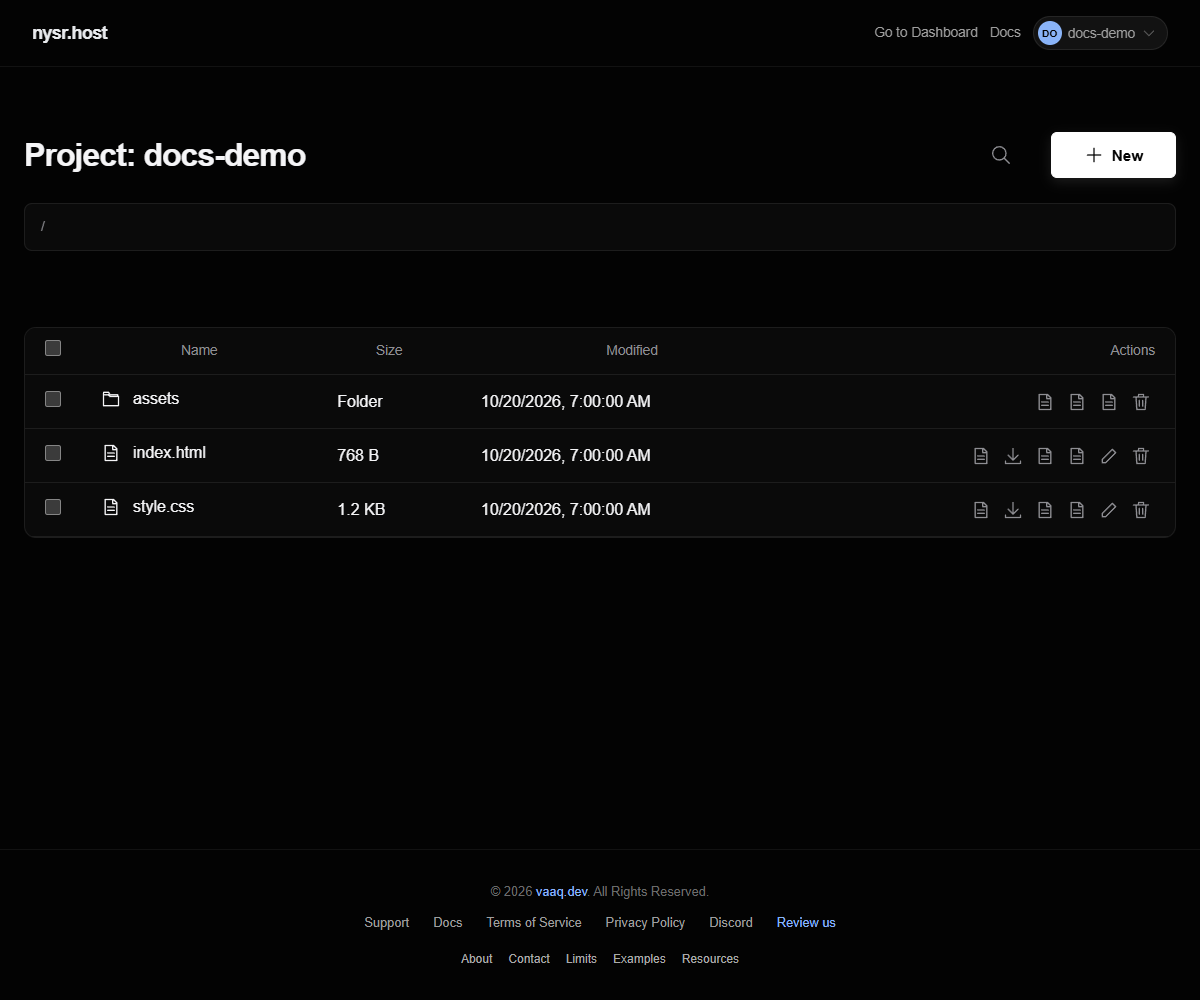Expand the docs-demo account dropdown chevron
Viewport: 1200px width, 1000px height.
coord(1149,33)
